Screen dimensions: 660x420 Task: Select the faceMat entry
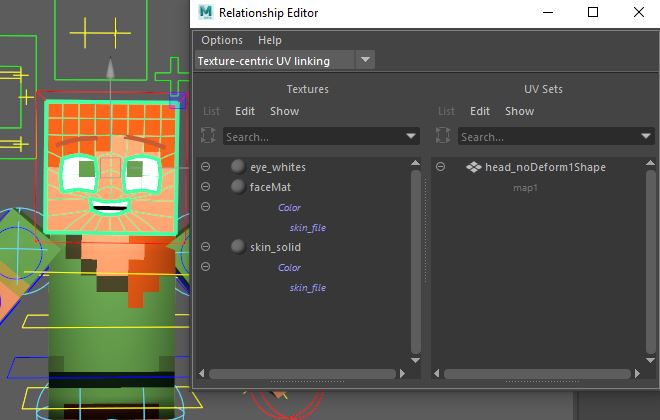click(x=270, y=187)
